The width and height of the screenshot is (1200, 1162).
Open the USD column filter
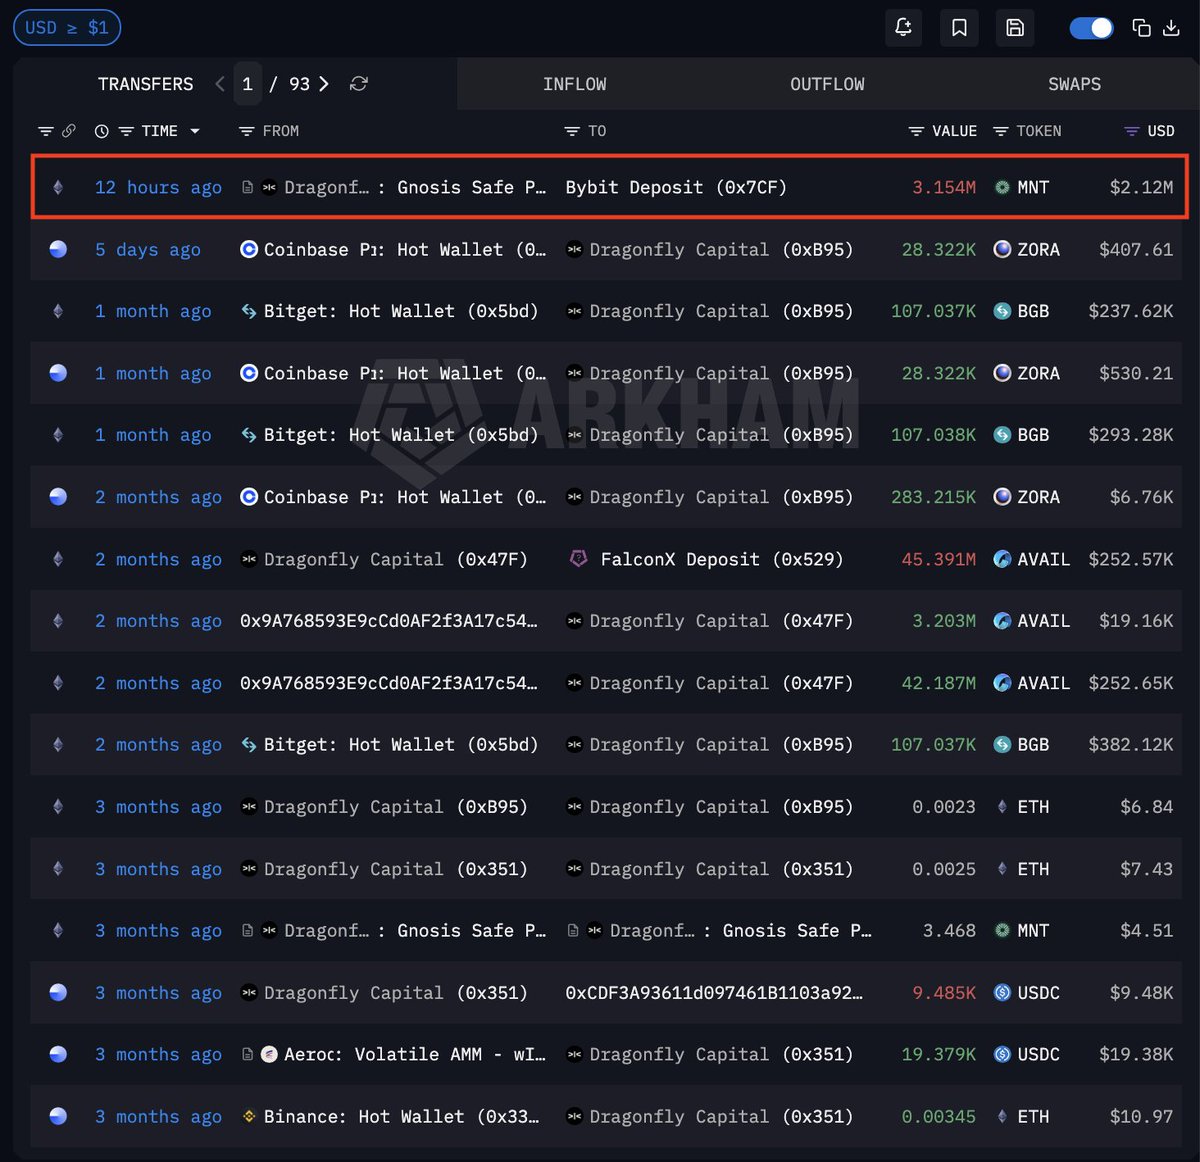[1132, 131]
